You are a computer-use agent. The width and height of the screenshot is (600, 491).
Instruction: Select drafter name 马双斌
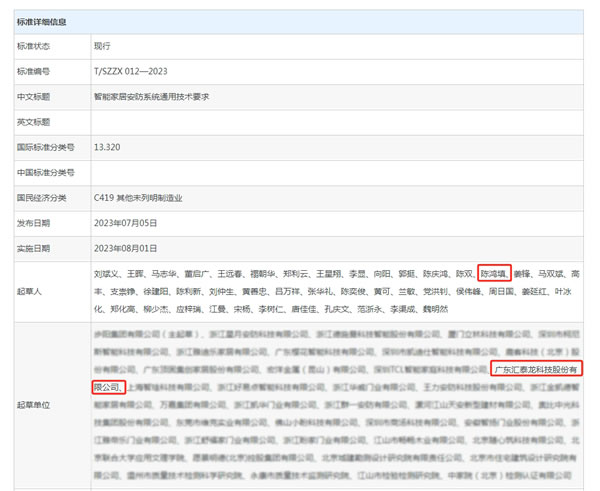[550, 274]
